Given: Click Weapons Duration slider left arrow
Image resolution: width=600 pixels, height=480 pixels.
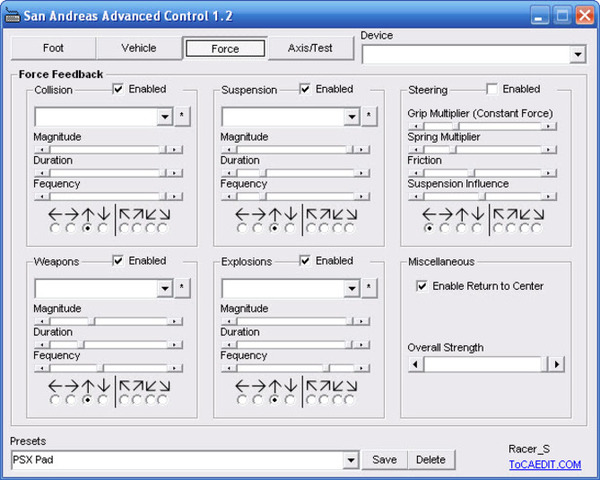Looking at the screenshot, I should point(42,345).
